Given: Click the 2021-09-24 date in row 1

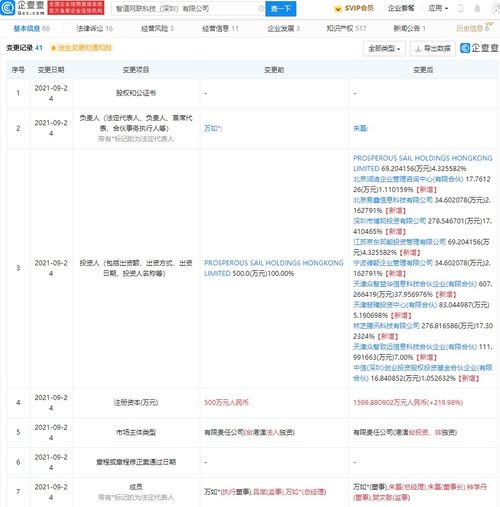Looking at the screenshot, I should tap(51, 93).
